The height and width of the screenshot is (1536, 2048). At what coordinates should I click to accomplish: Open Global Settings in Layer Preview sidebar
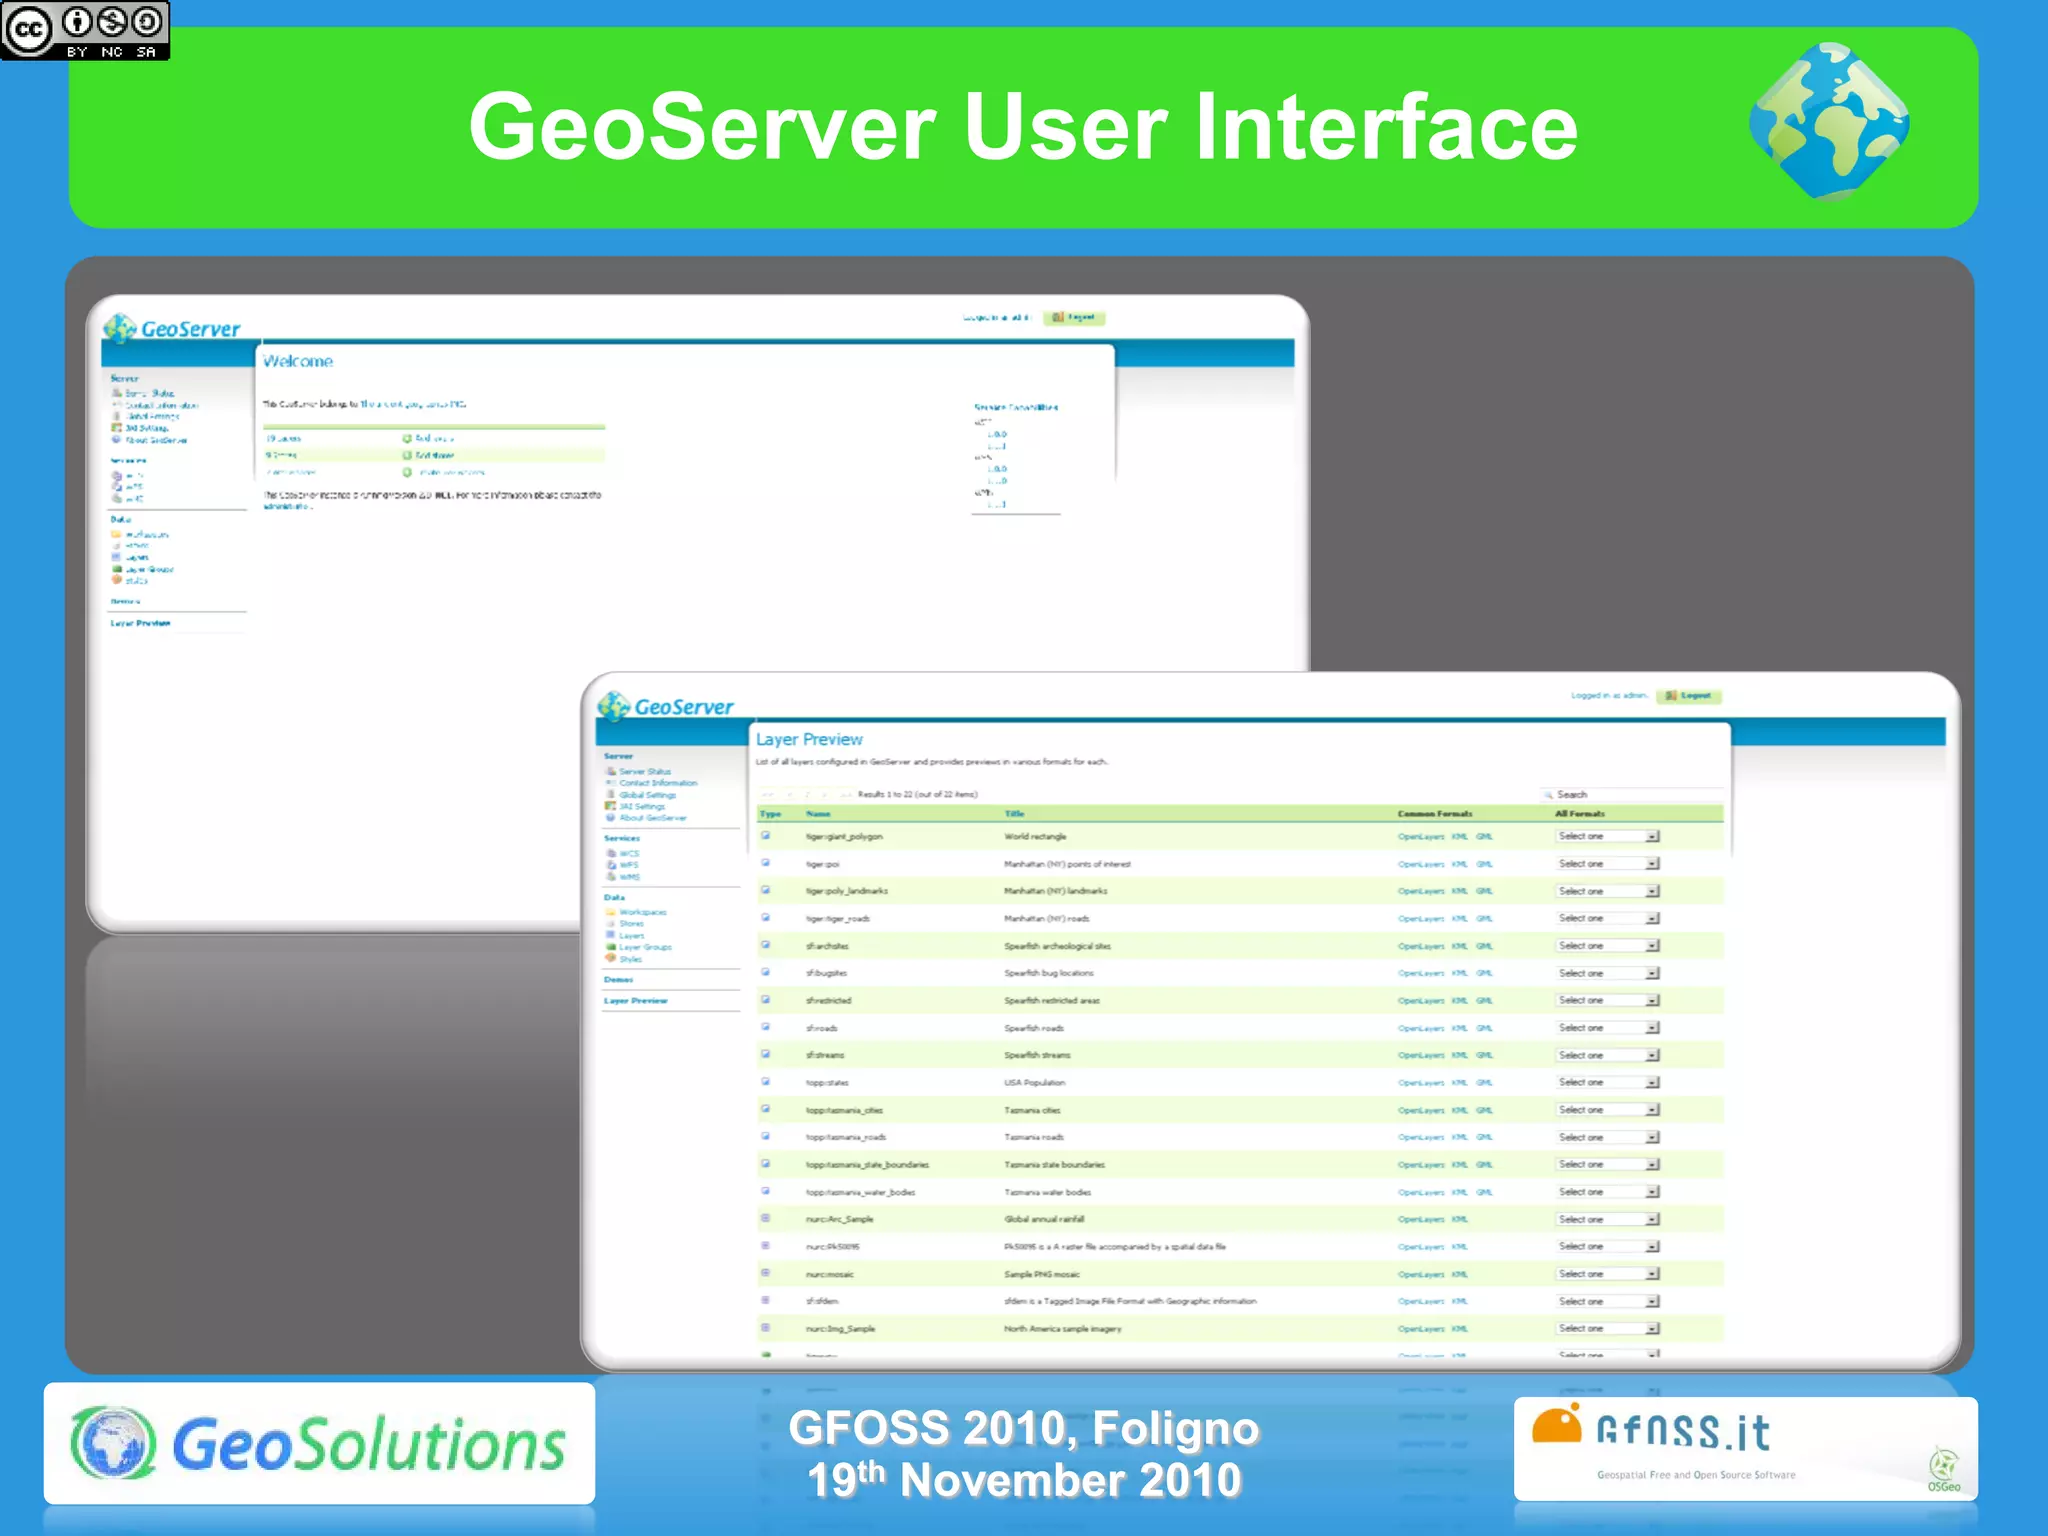[648, 795]
